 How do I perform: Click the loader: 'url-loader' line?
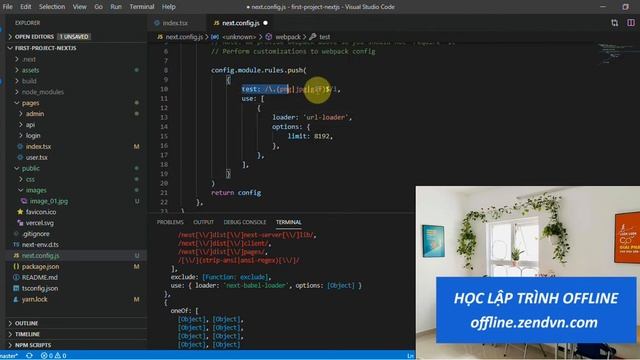click(x=312, y=118)
